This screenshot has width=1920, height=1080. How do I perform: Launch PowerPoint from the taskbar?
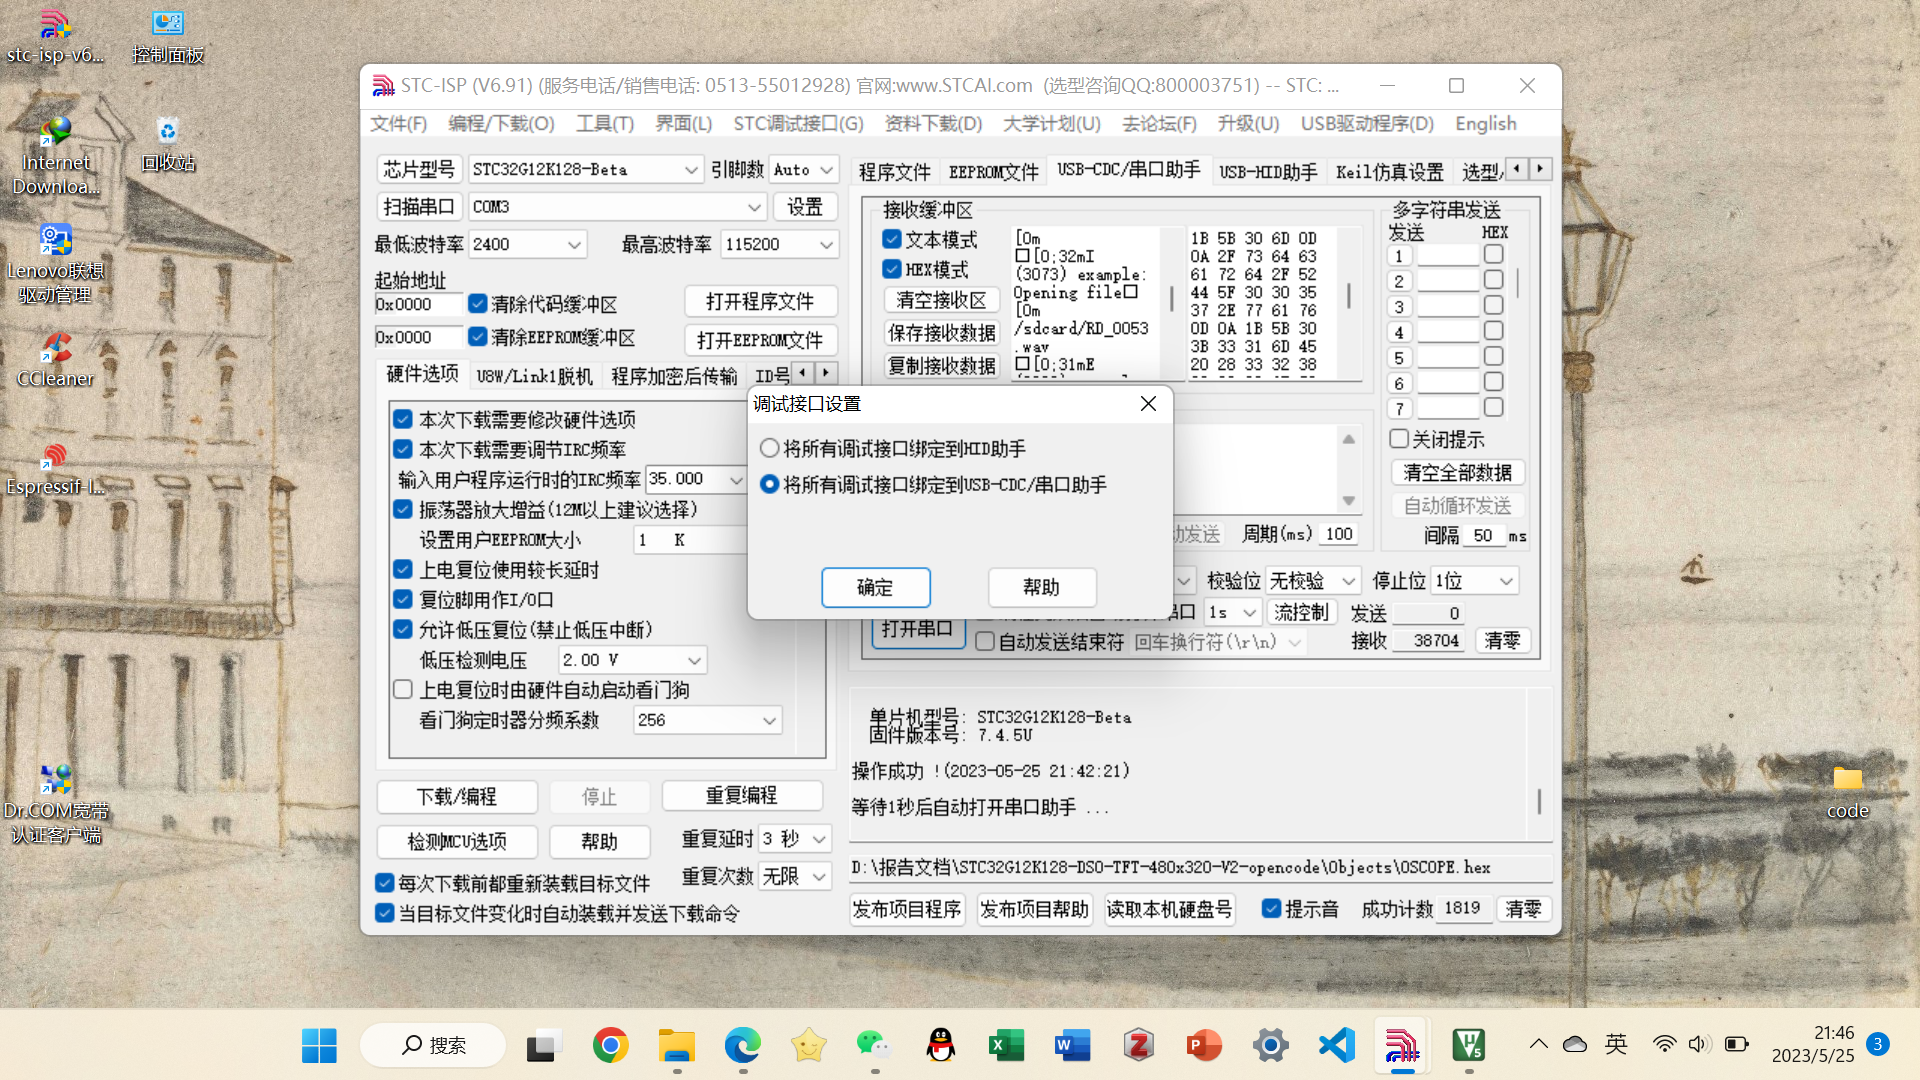tap(1204, 1045)
